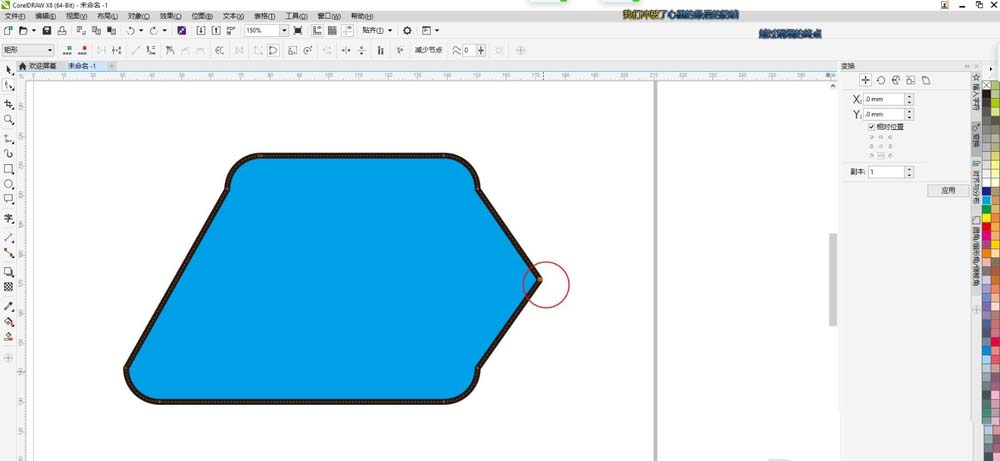Expand the 矩形 selection mode dropdown

coord(28,50)
